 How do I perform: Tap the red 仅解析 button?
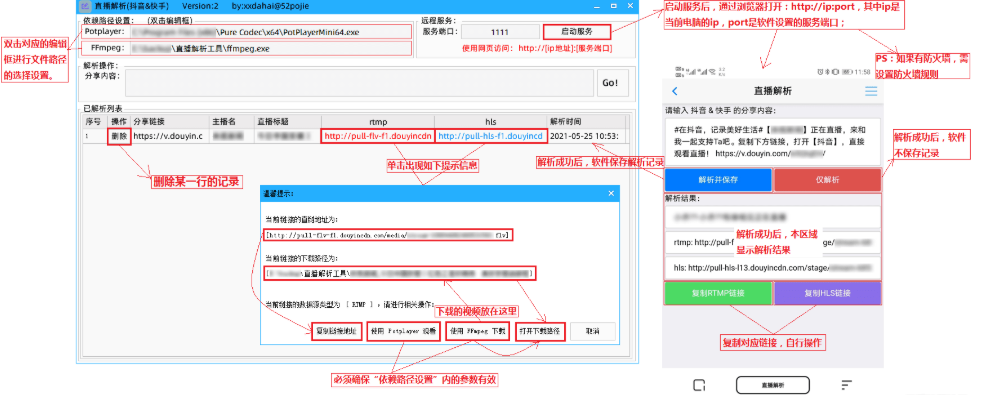pos(827,179)
